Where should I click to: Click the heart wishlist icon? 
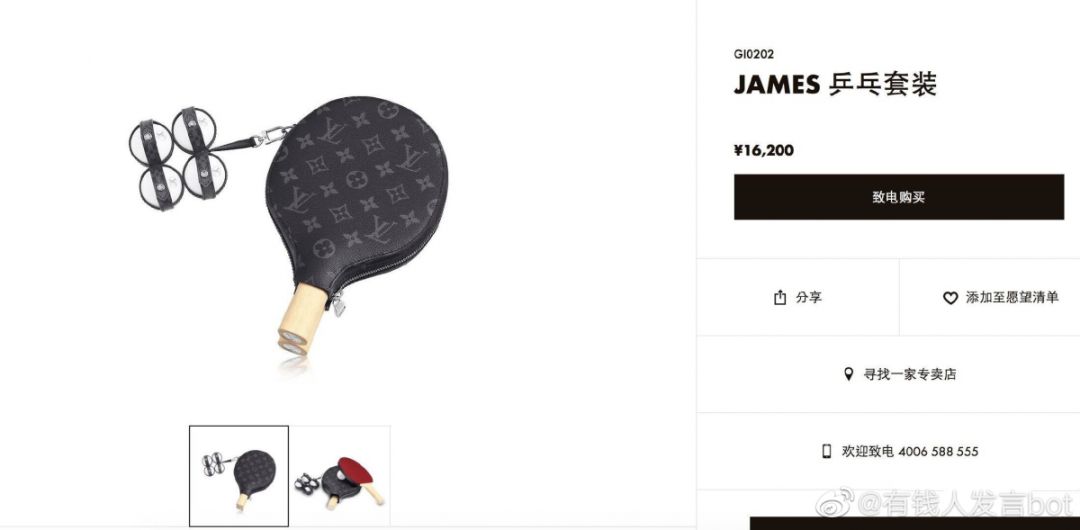[x=950, y=298]
